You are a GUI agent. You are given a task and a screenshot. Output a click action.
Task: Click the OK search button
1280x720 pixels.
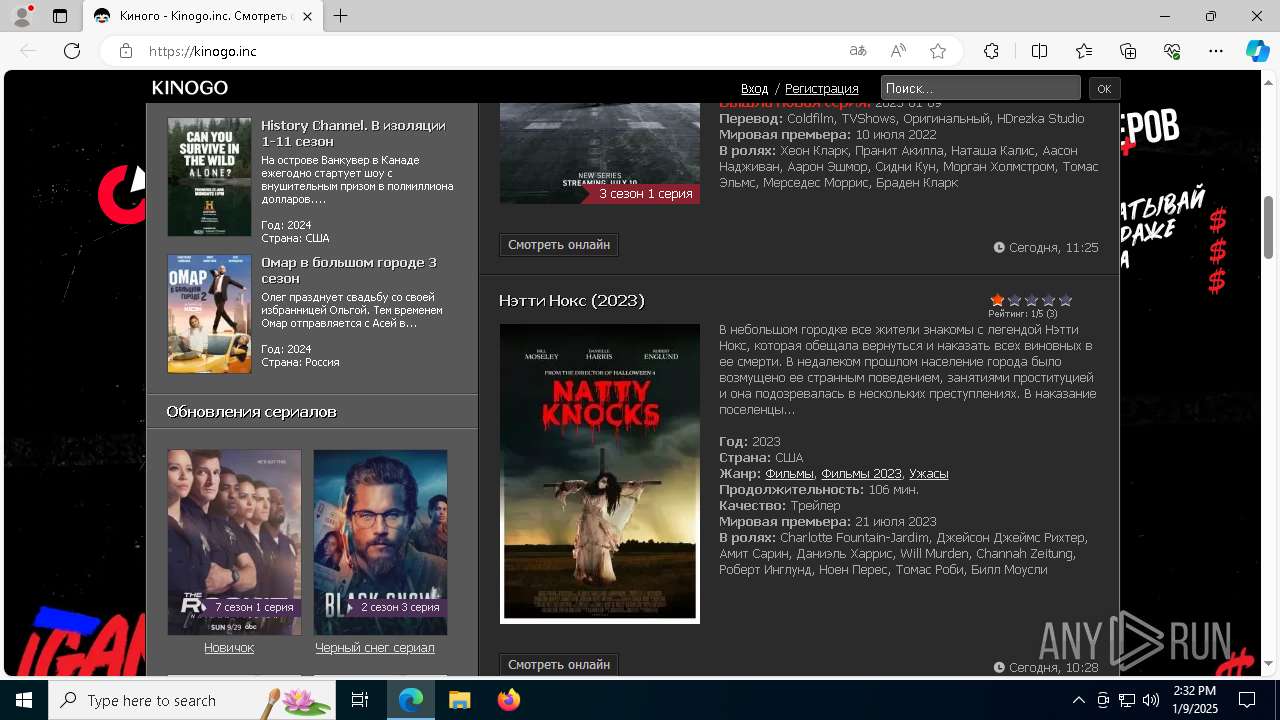pos(1104,88)
